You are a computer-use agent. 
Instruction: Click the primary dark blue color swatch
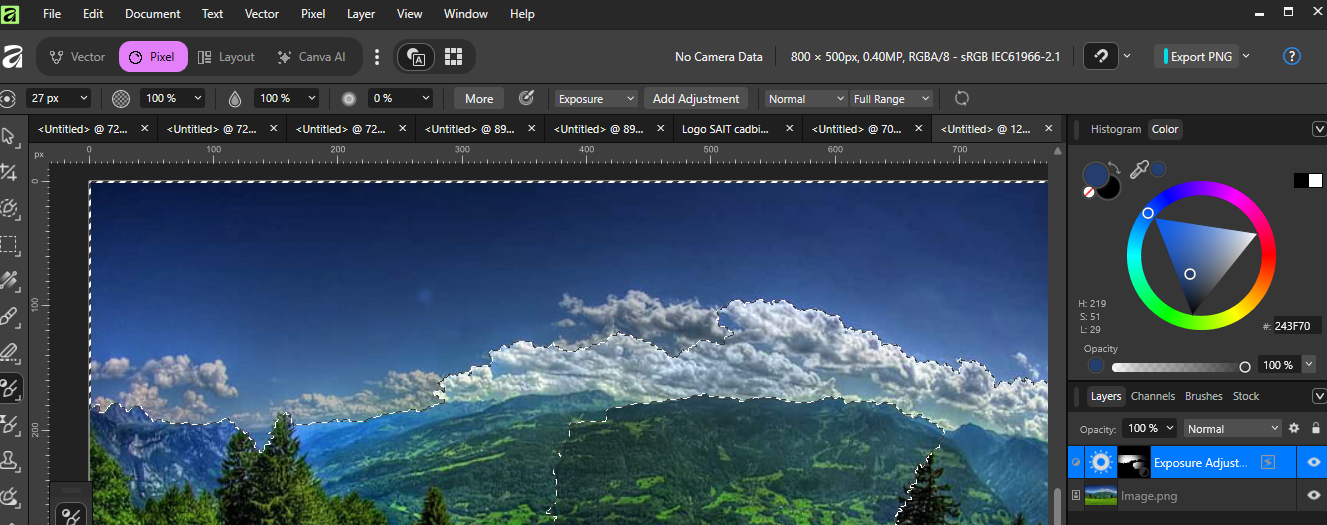pos(1097,175)
